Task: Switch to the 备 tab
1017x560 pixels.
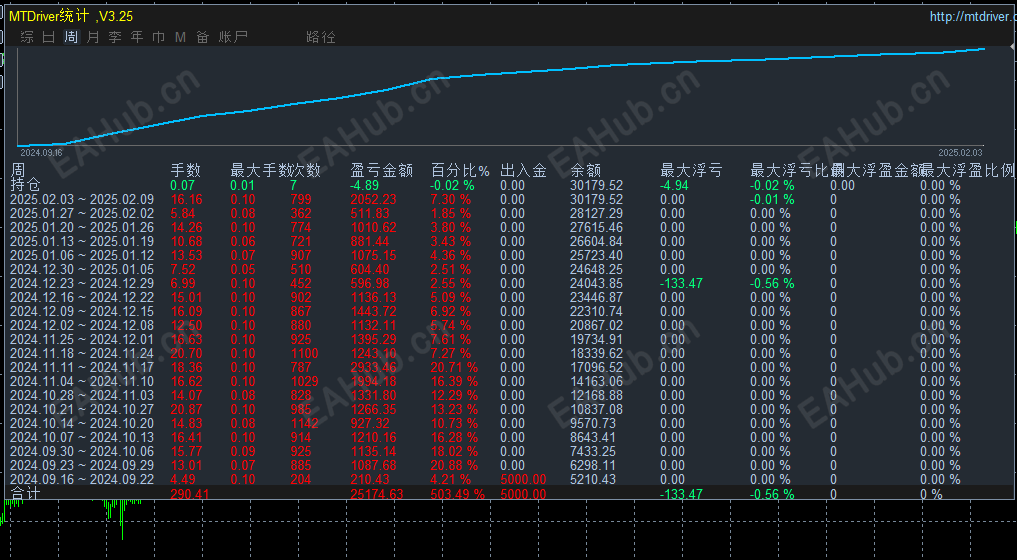Action: point(203,37)
